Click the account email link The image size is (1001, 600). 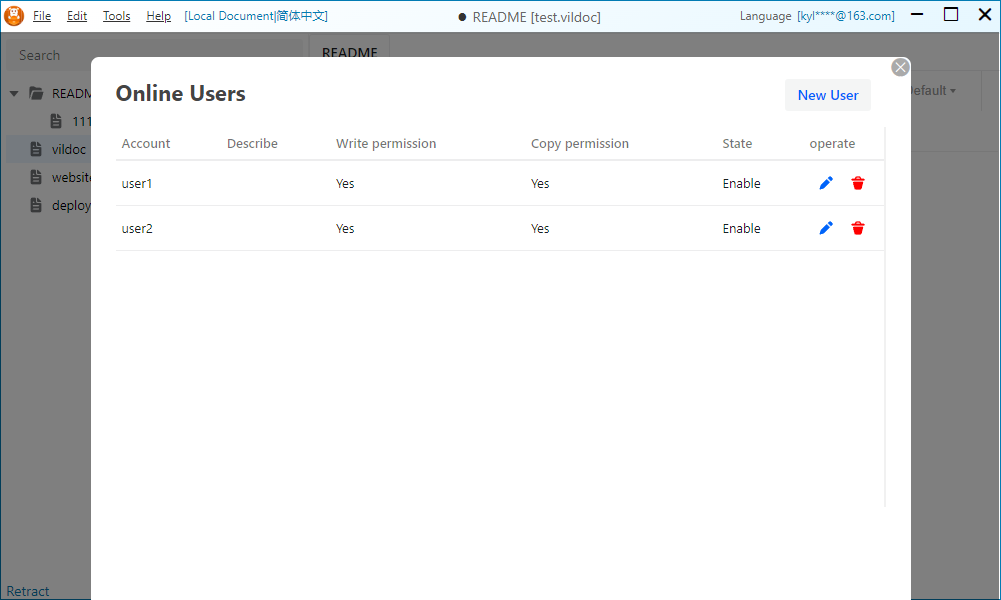(846, 16)
